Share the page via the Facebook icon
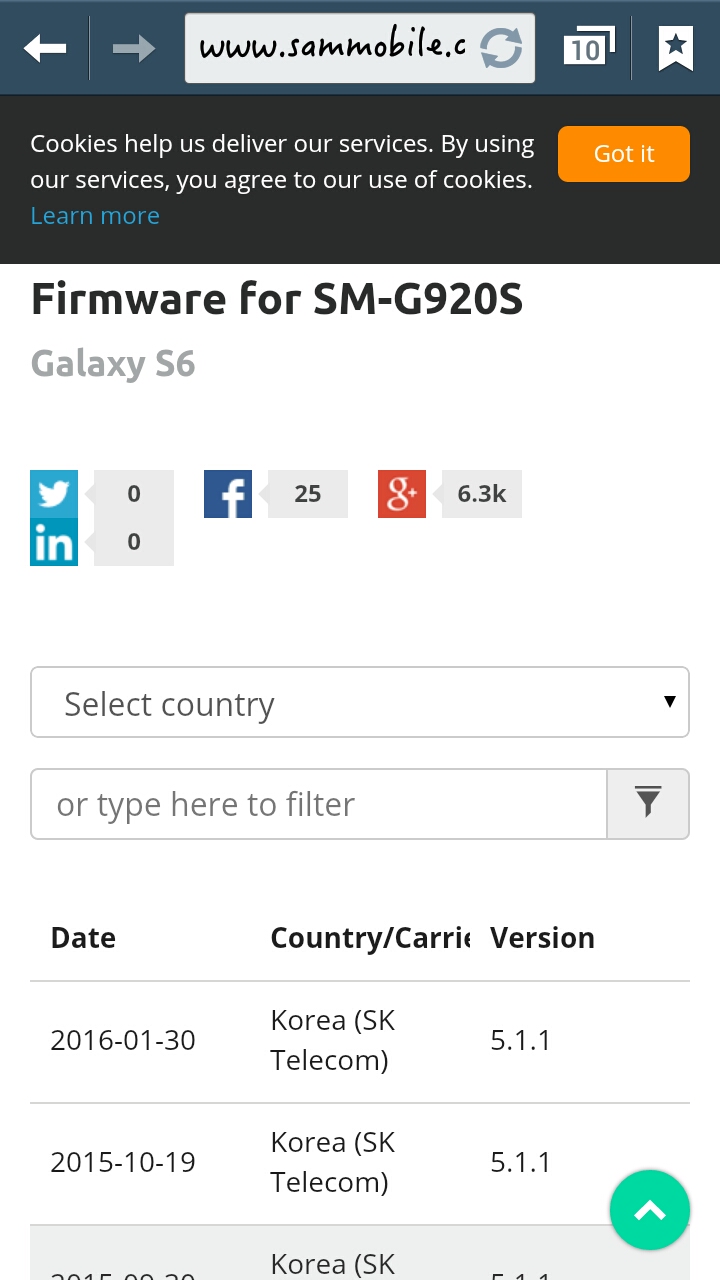720x1280 pixels. [x=228, y=494]
